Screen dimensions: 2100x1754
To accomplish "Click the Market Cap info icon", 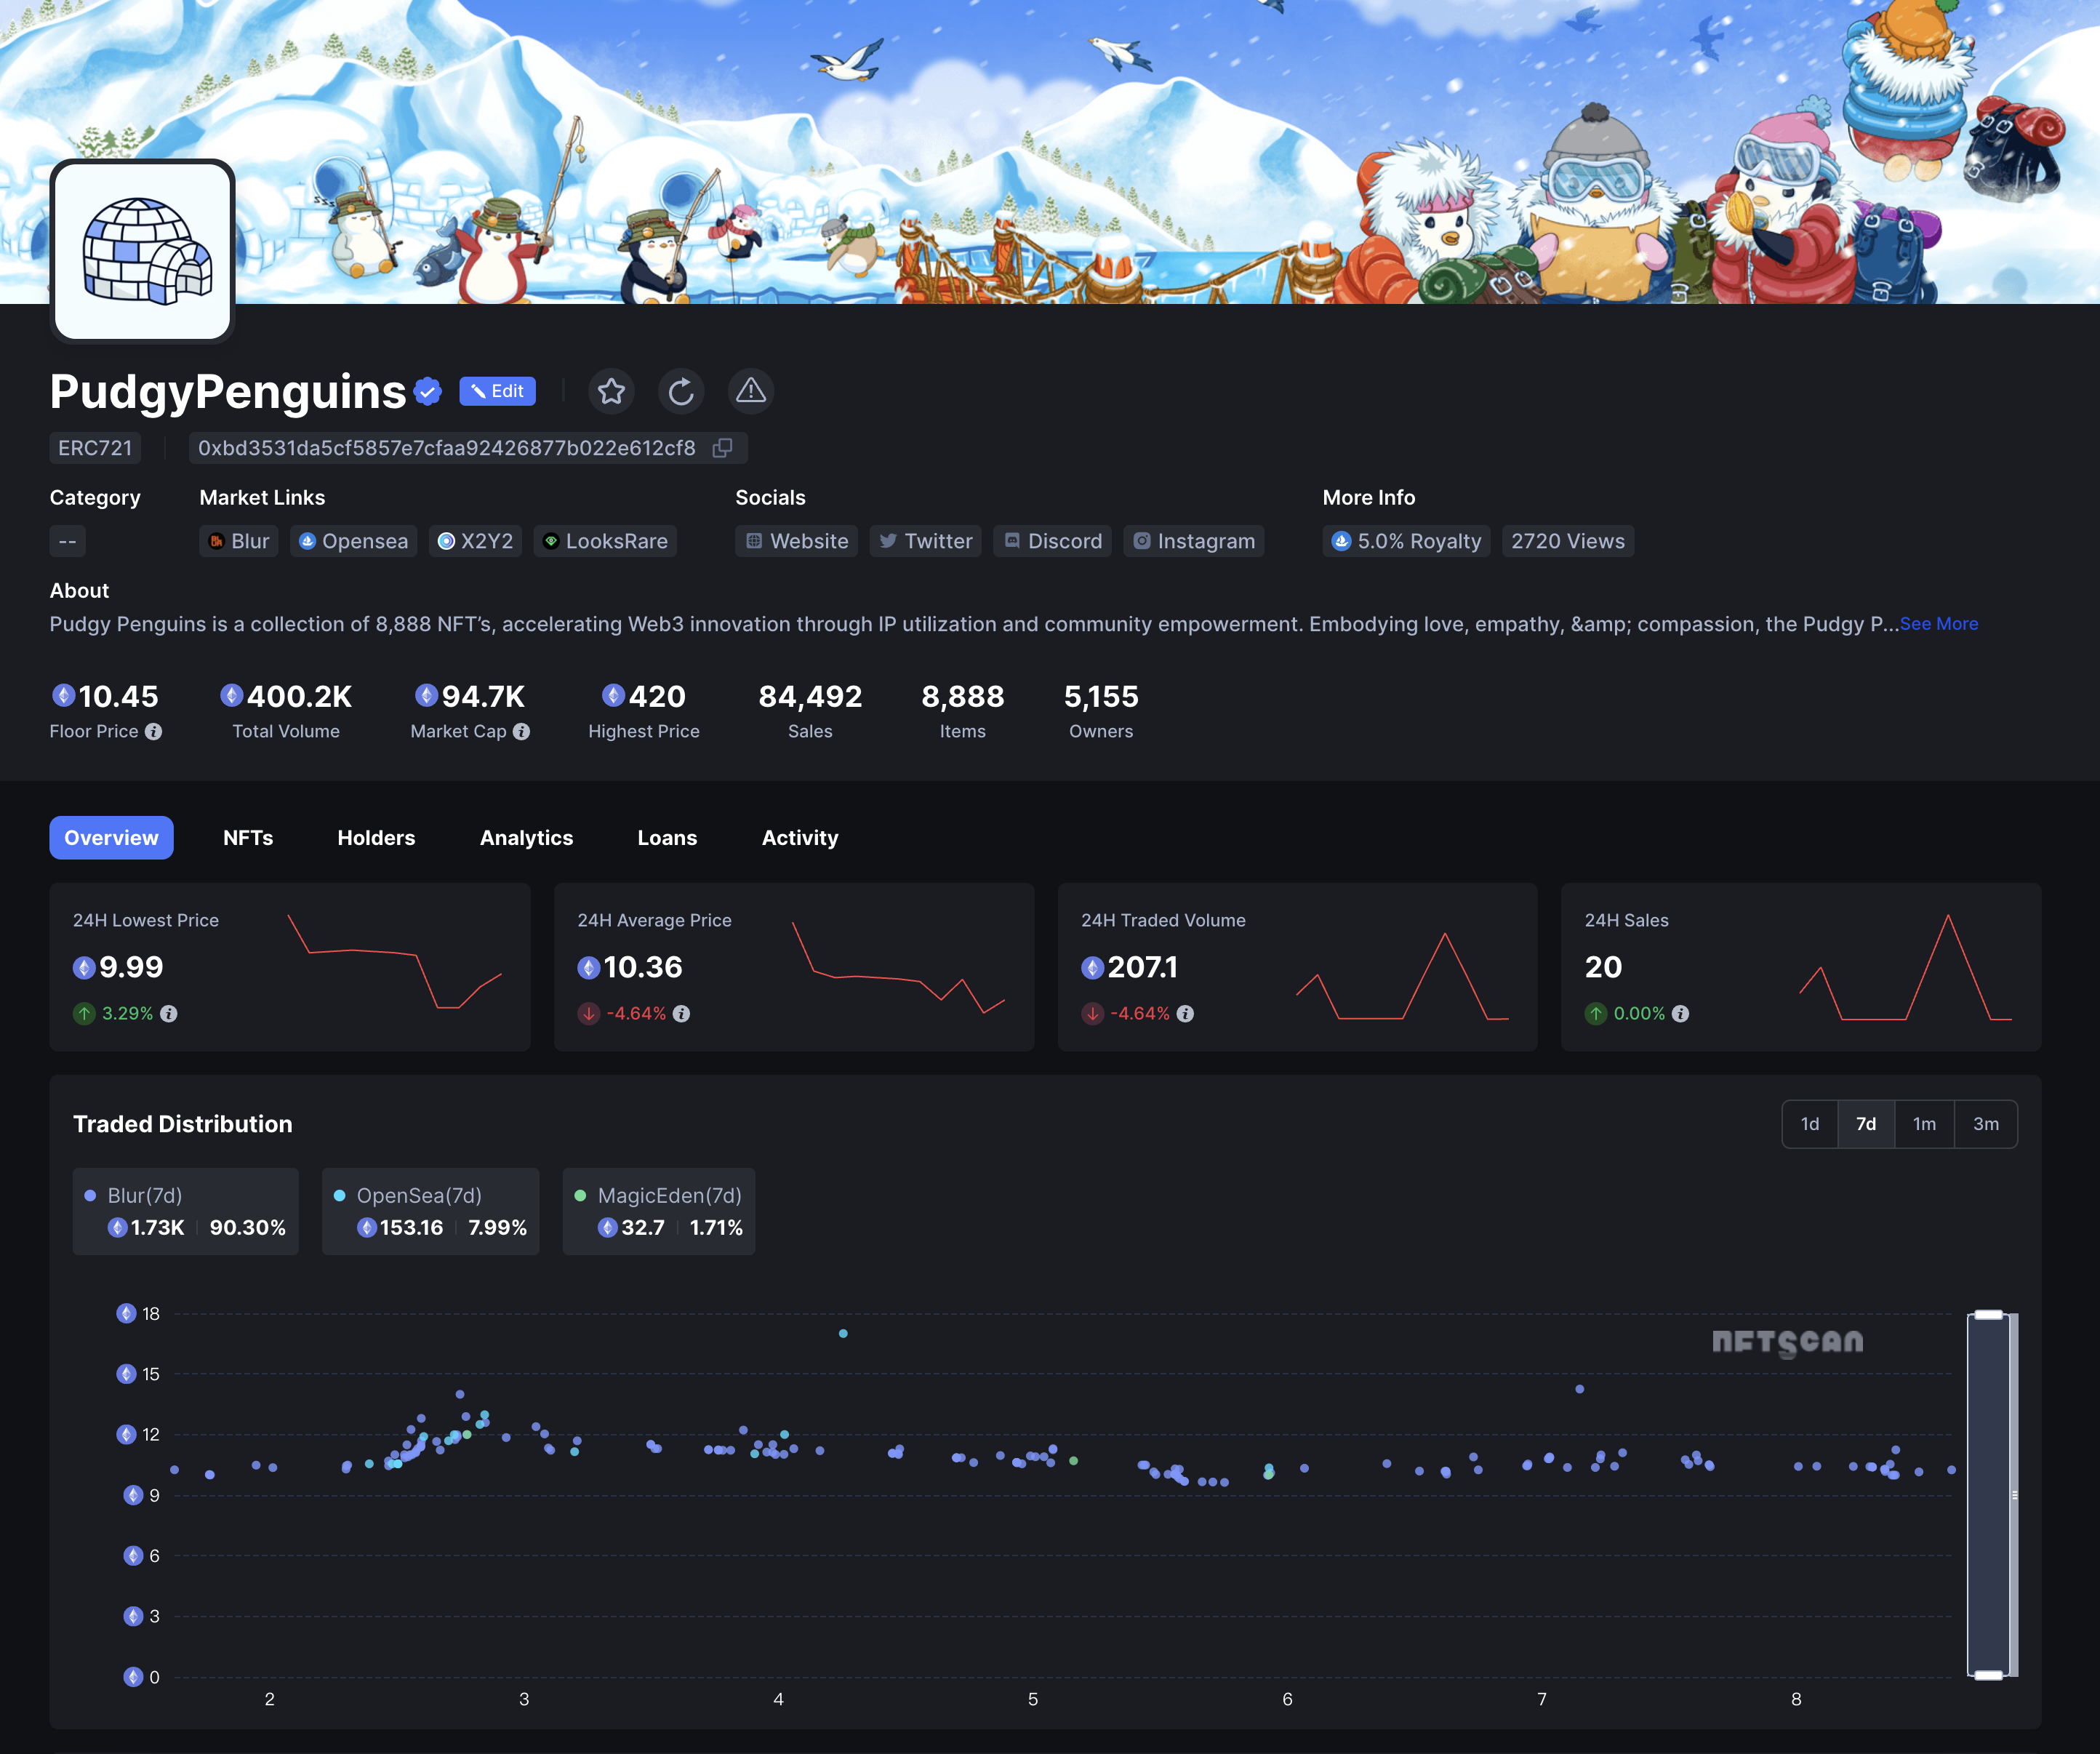I will [521, 731].
